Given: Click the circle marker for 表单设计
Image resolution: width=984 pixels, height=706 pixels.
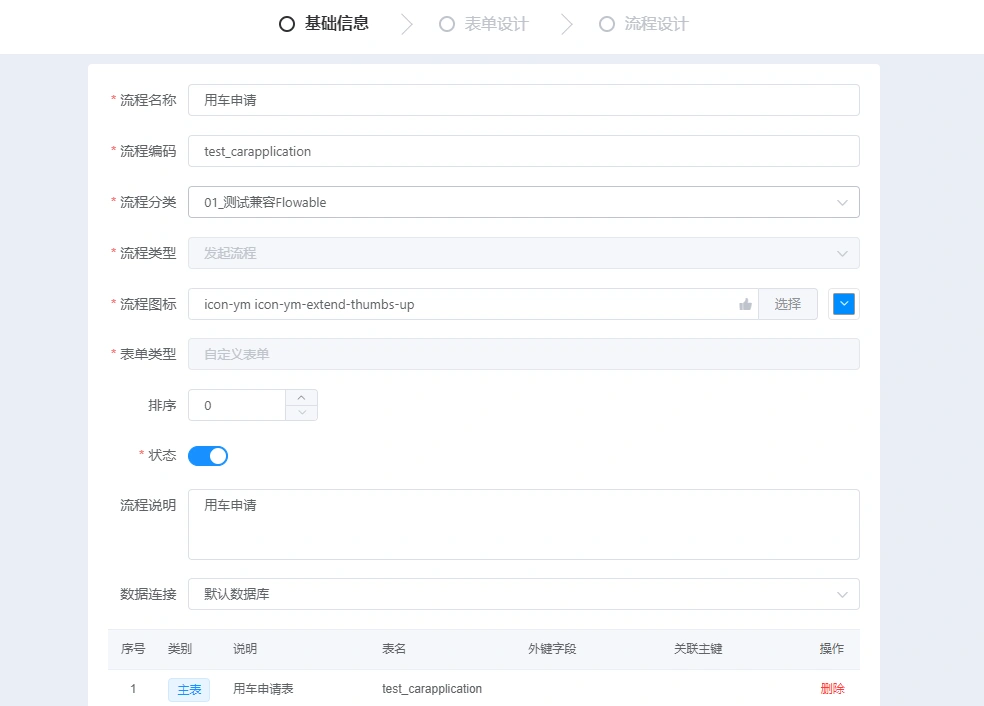Looking at the screenshot, I should pyautogui.click(x=447, y=24).
